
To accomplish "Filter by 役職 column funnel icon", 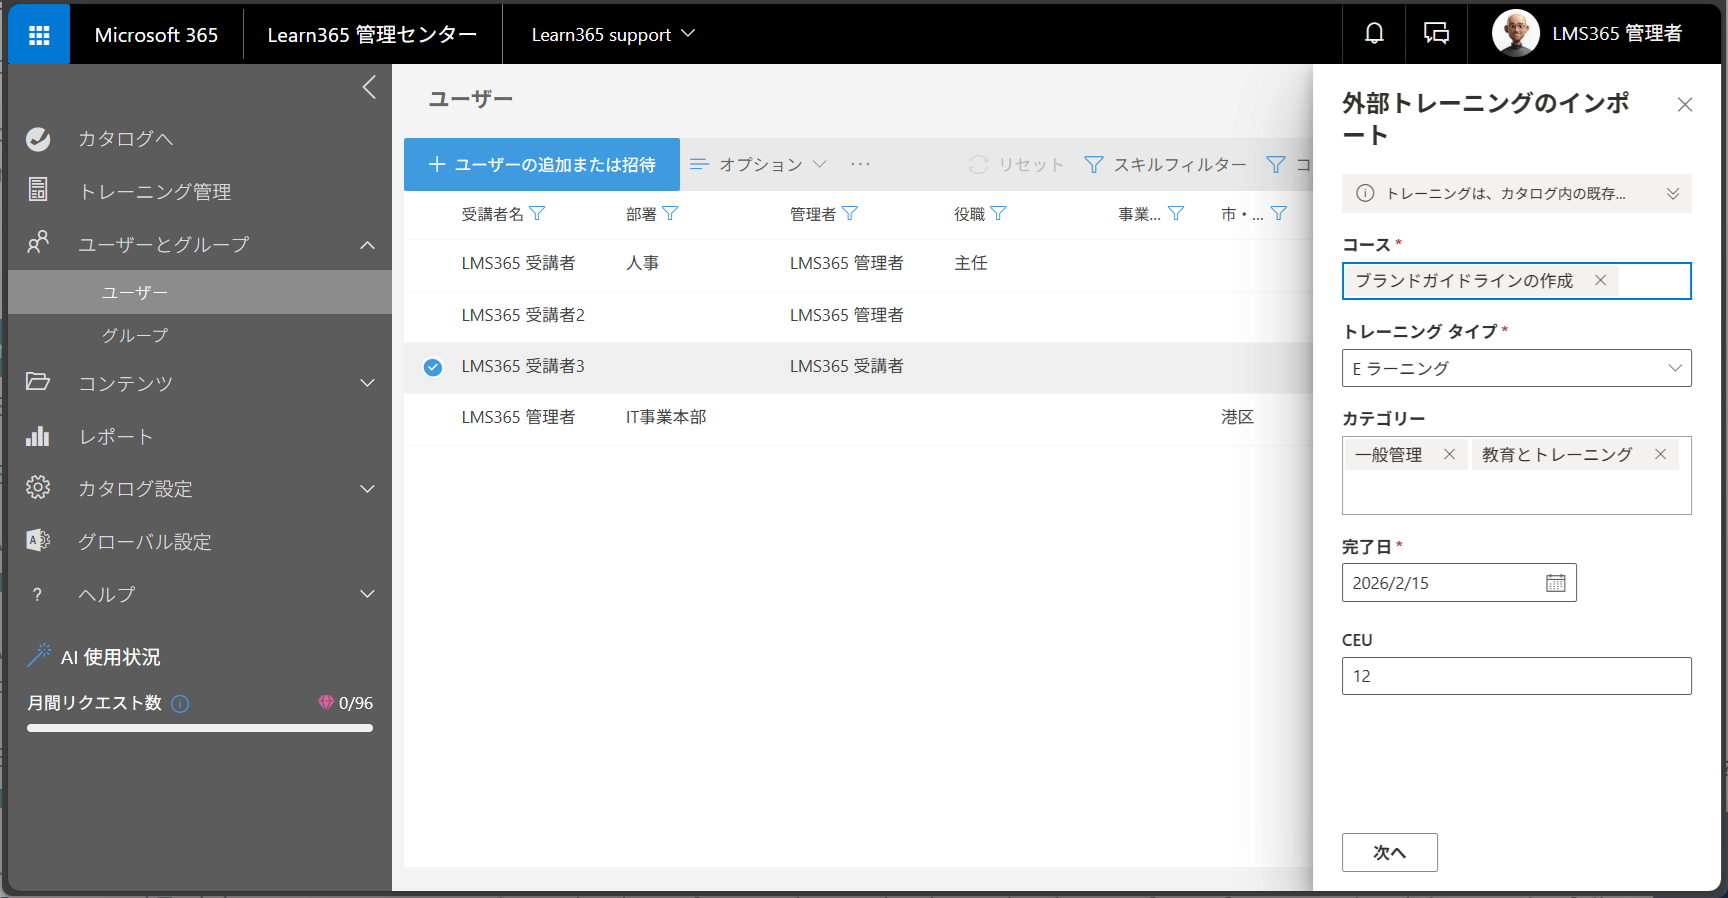I will pyautogui.click(x=998, y=214).
